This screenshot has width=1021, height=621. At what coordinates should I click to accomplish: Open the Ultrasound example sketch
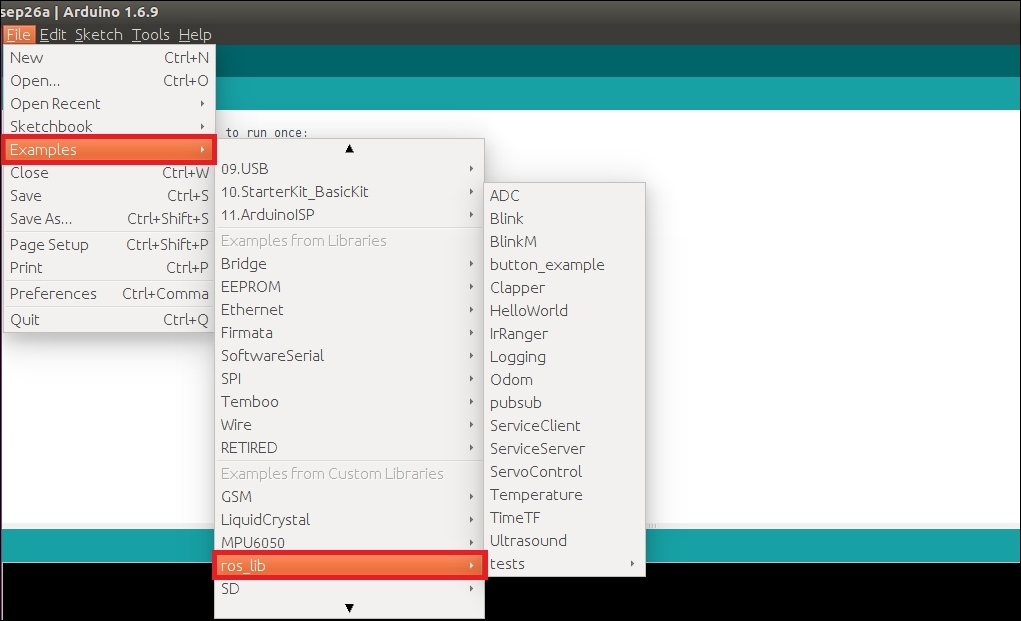[x=565, y=541]
